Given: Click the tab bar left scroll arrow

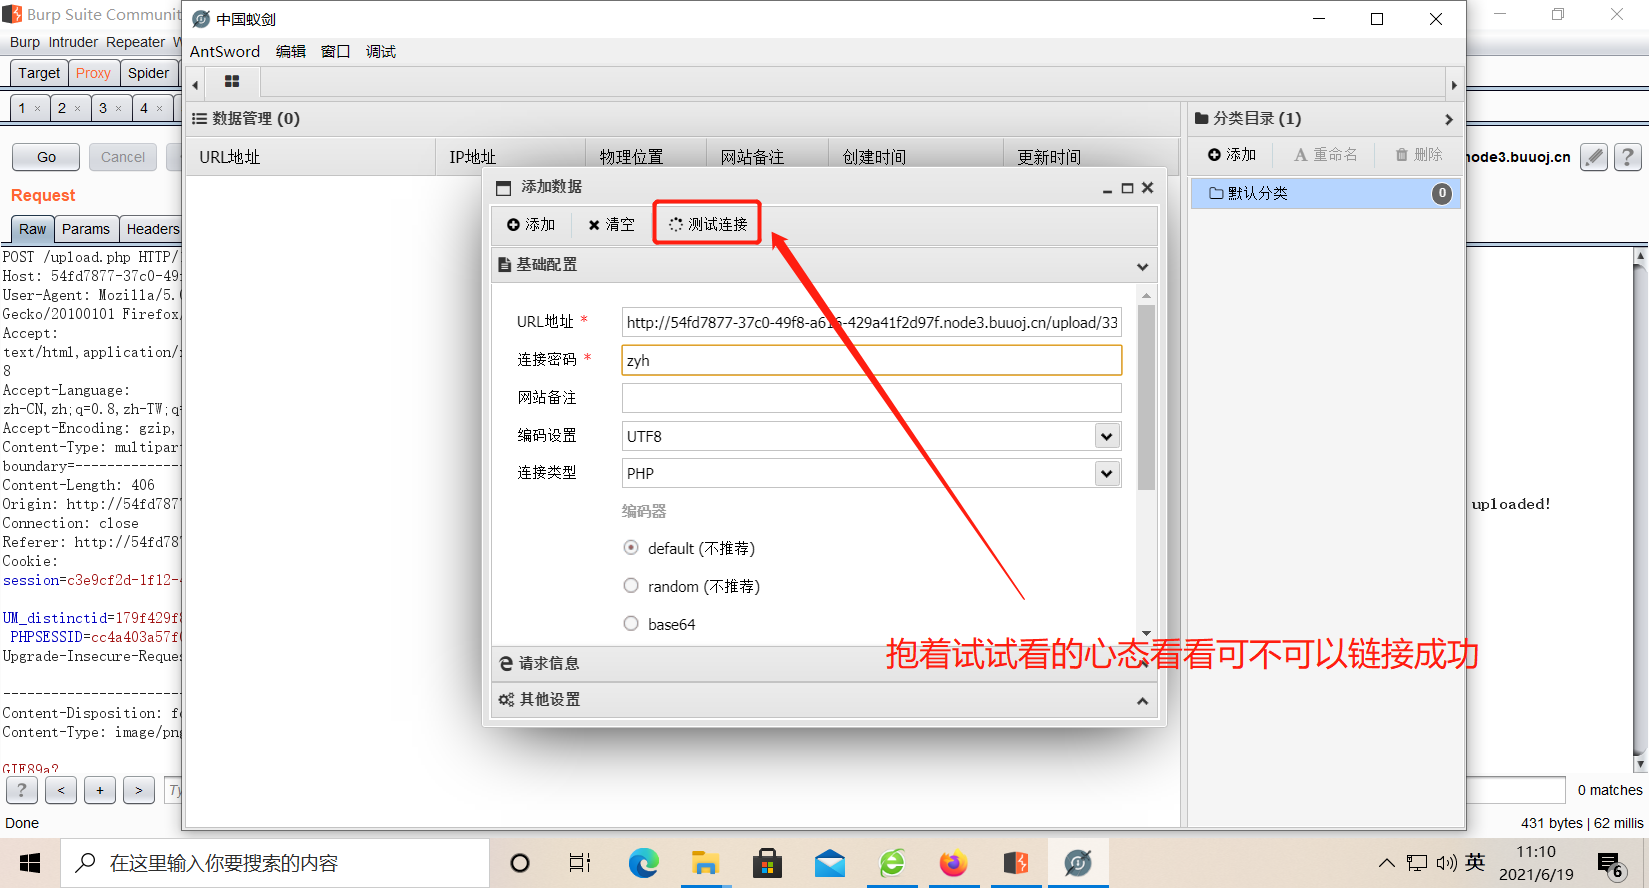Looking at the screenshot, I should point(195,85).
